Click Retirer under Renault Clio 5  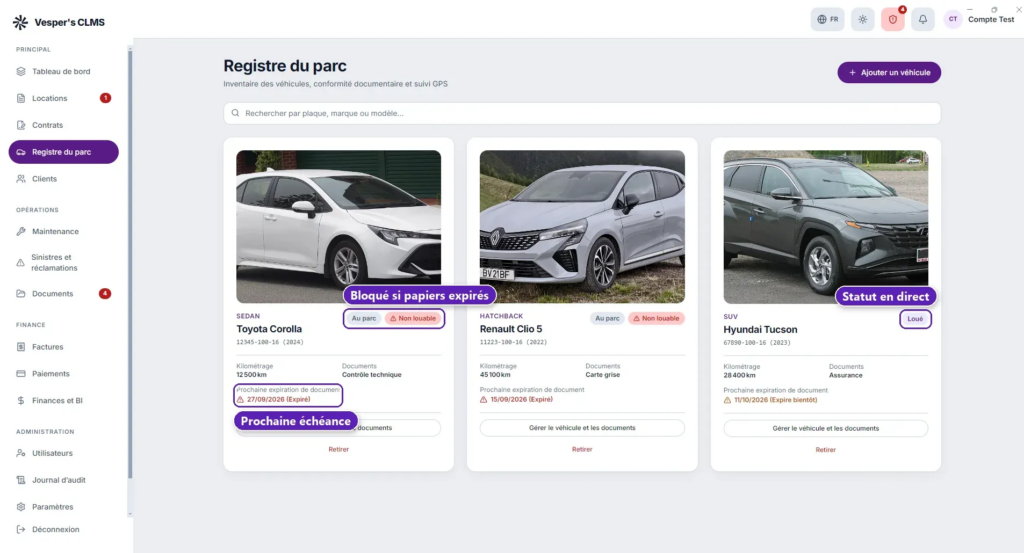pyautogui.click(x=582, y=449)
